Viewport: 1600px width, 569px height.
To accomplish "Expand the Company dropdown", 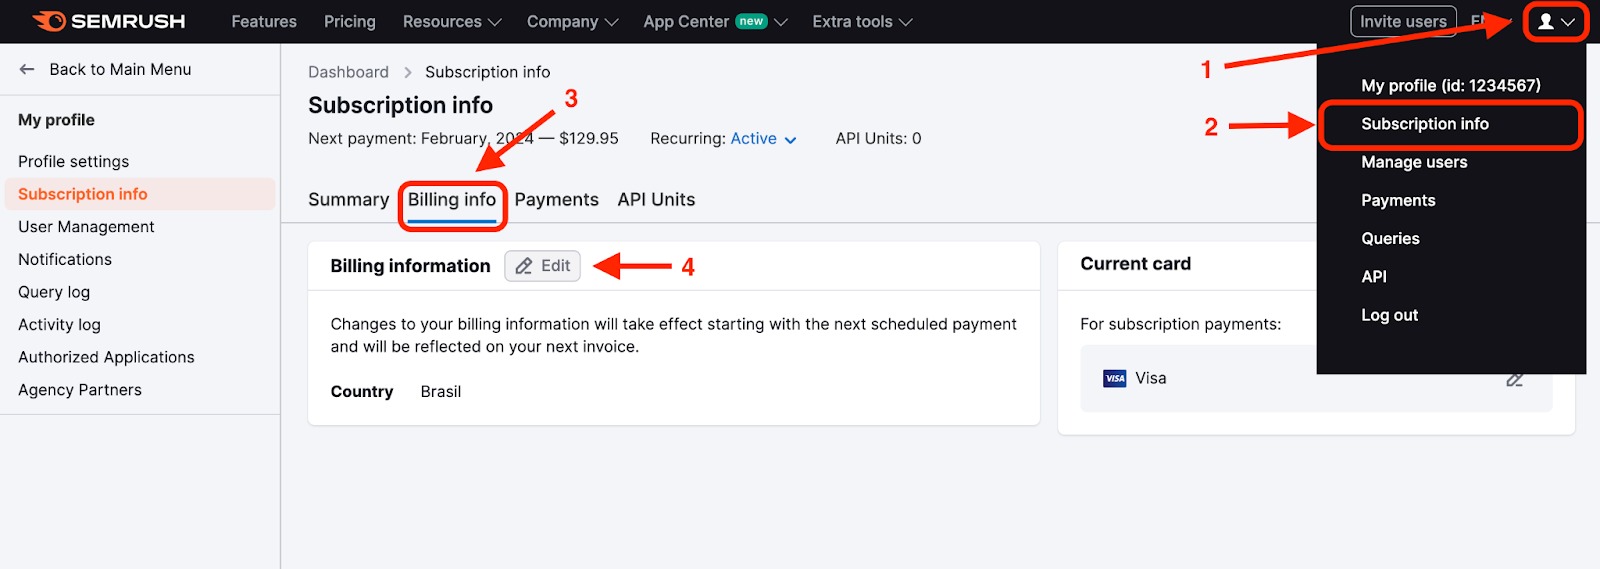I will pos(572,21).
